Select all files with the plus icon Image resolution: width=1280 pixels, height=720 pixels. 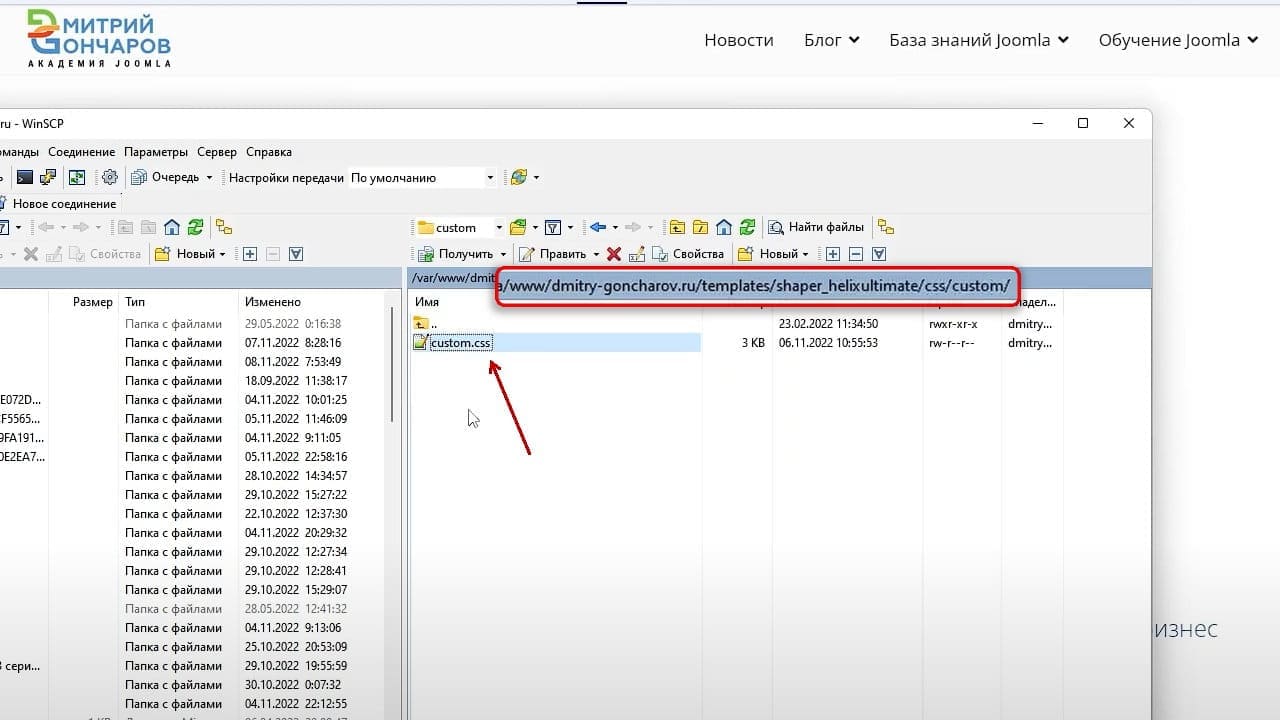(832, 254)
